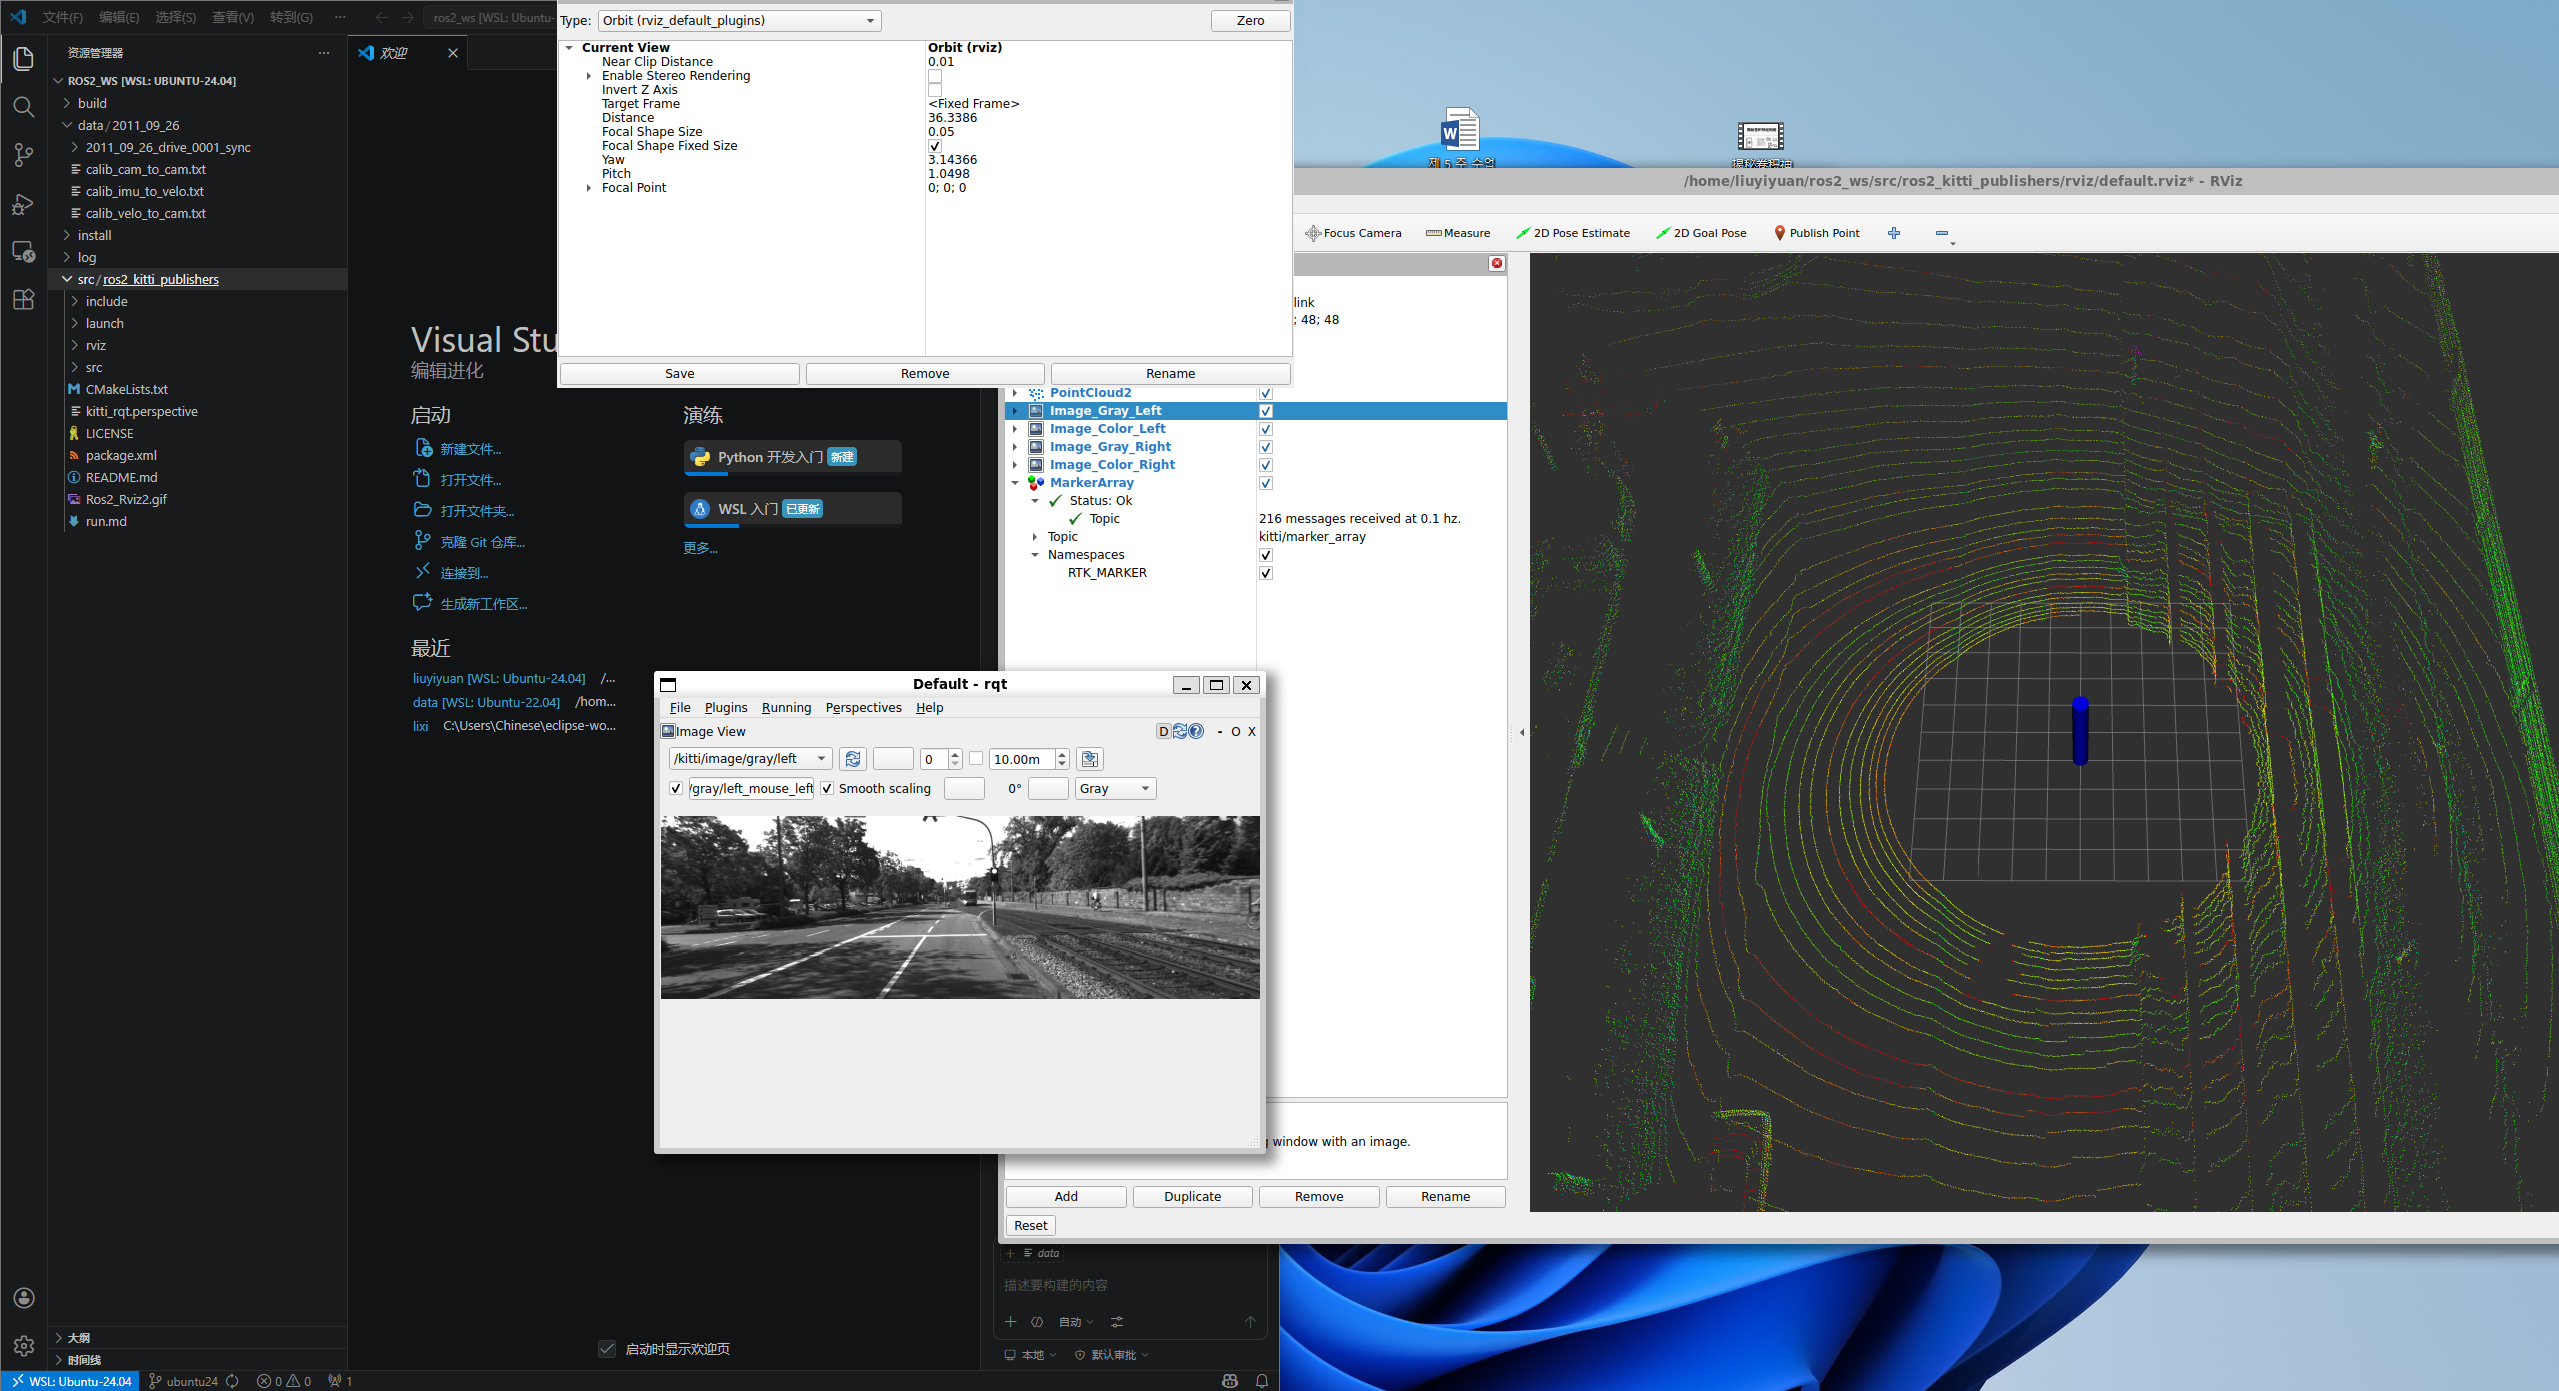Expand the Focal Point property

coord(589,188)
